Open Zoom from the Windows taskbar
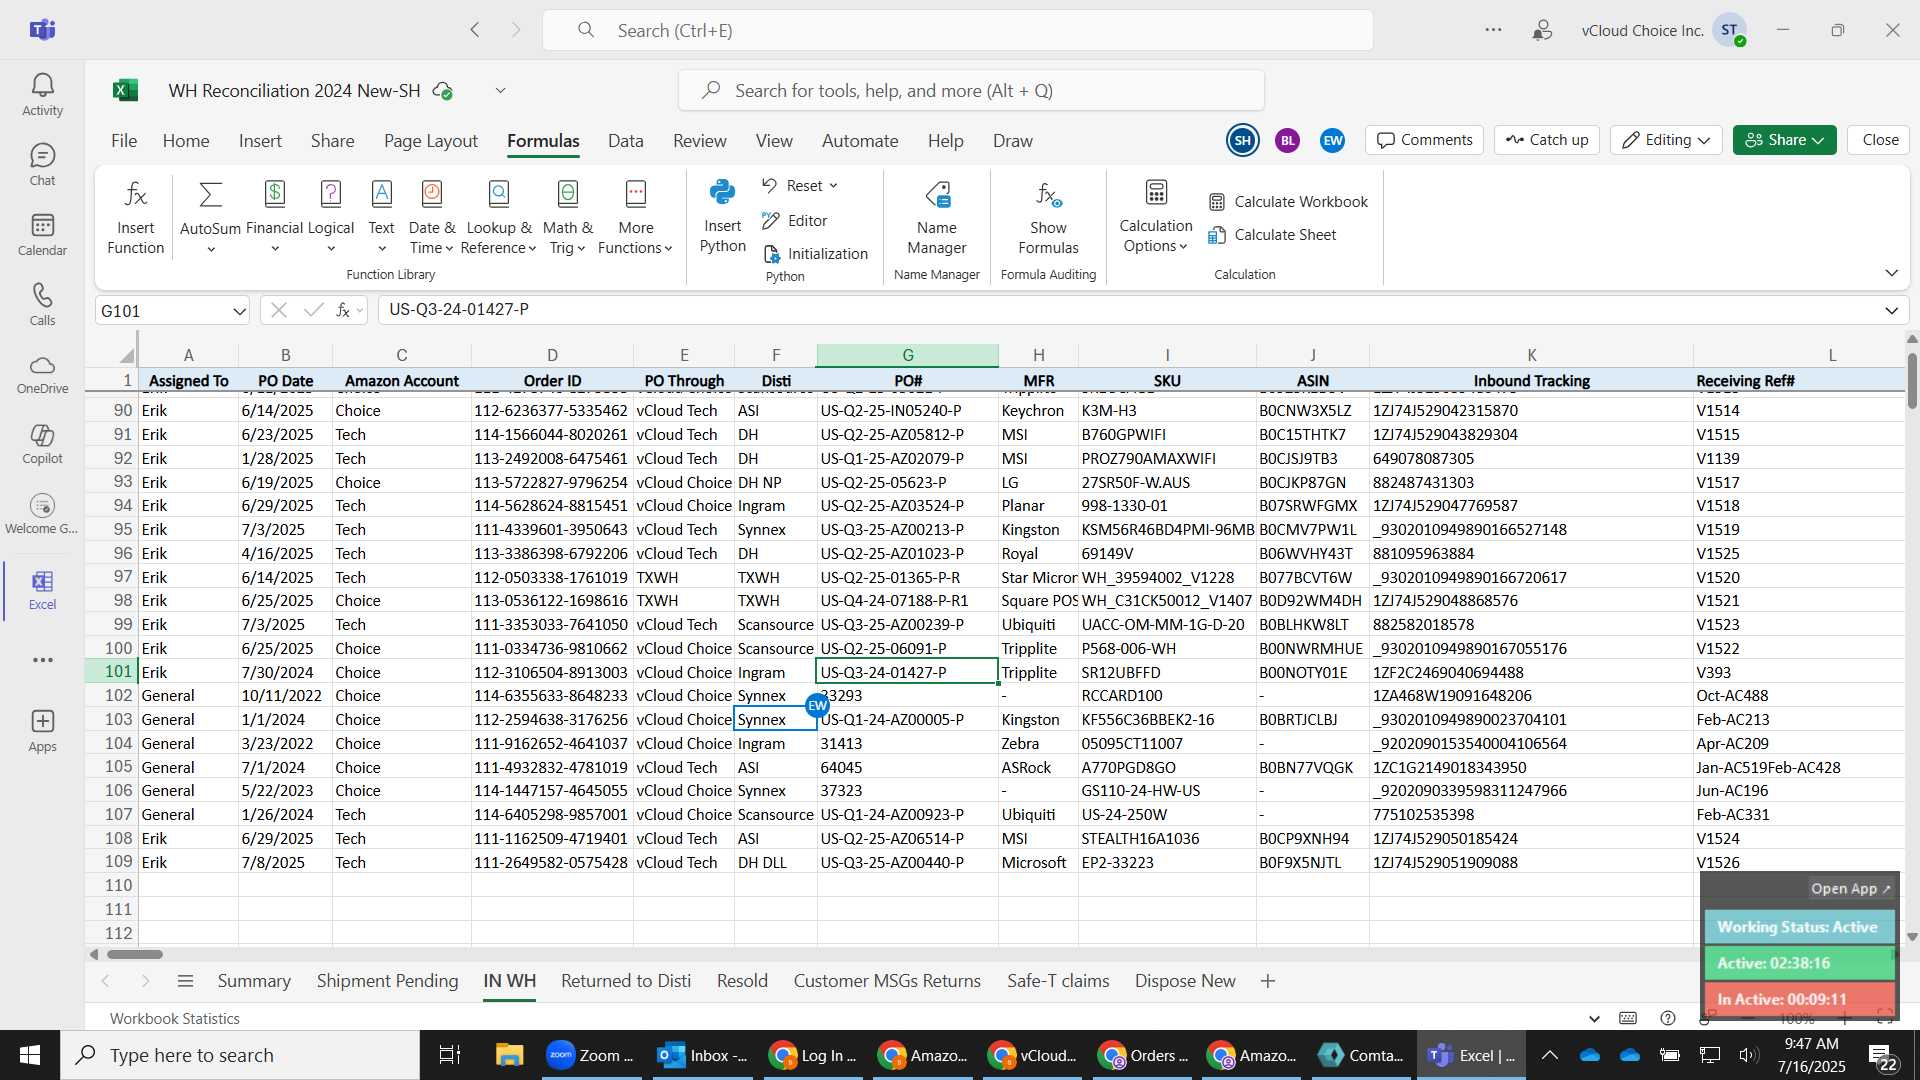 coord(590,1055)
